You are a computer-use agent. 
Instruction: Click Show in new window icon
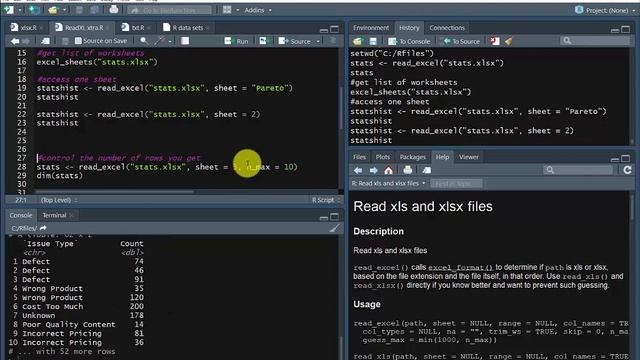[46, 41]
